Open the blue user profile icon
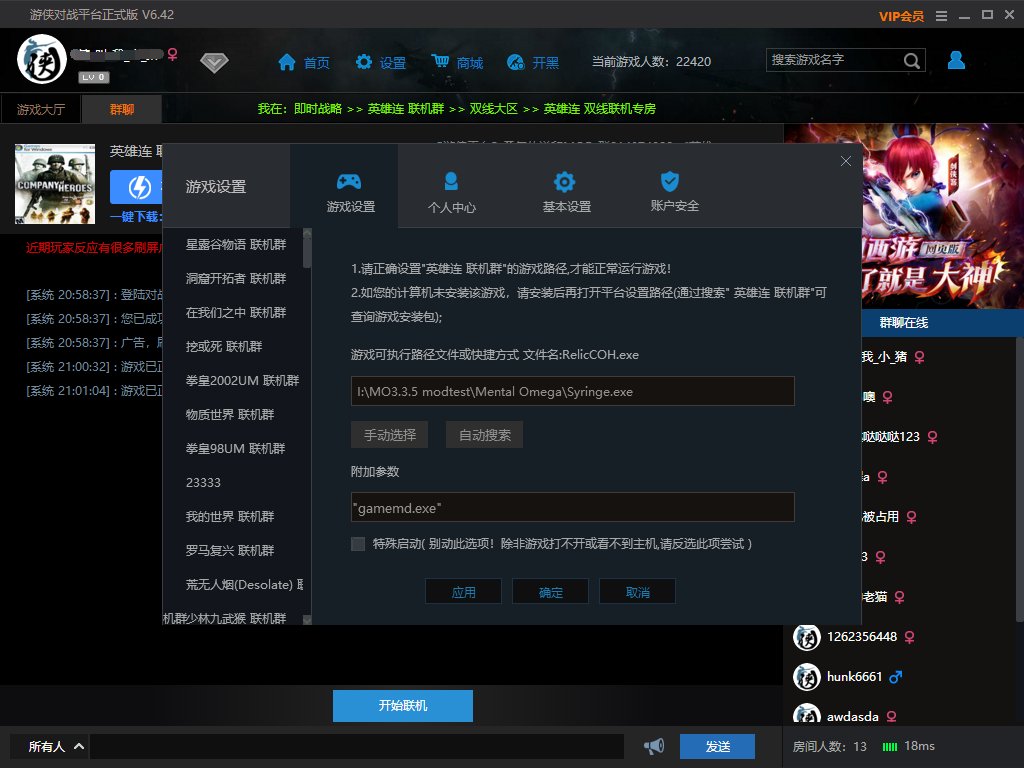 point(956,60)
